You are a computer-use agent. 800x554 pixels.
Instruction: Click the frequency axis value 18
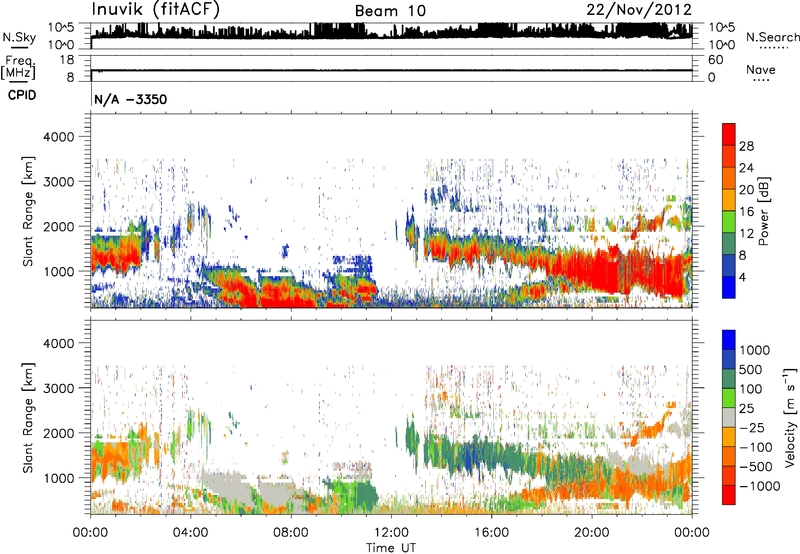tap(67, 60)
